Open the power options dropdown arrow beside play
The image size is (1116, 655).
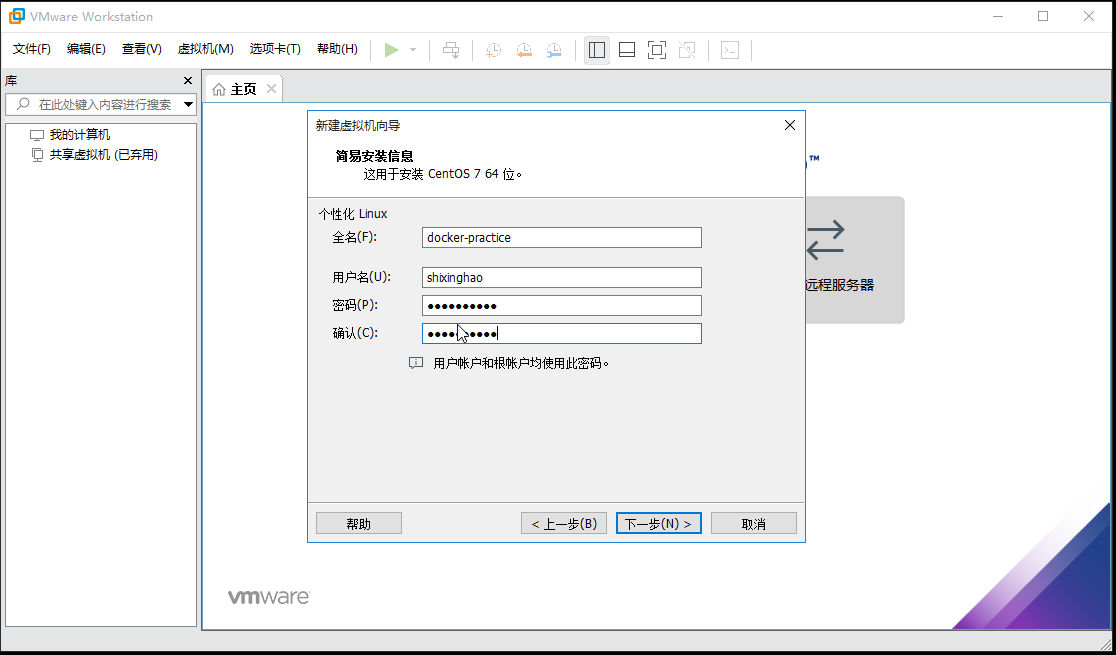click(413, 50)
